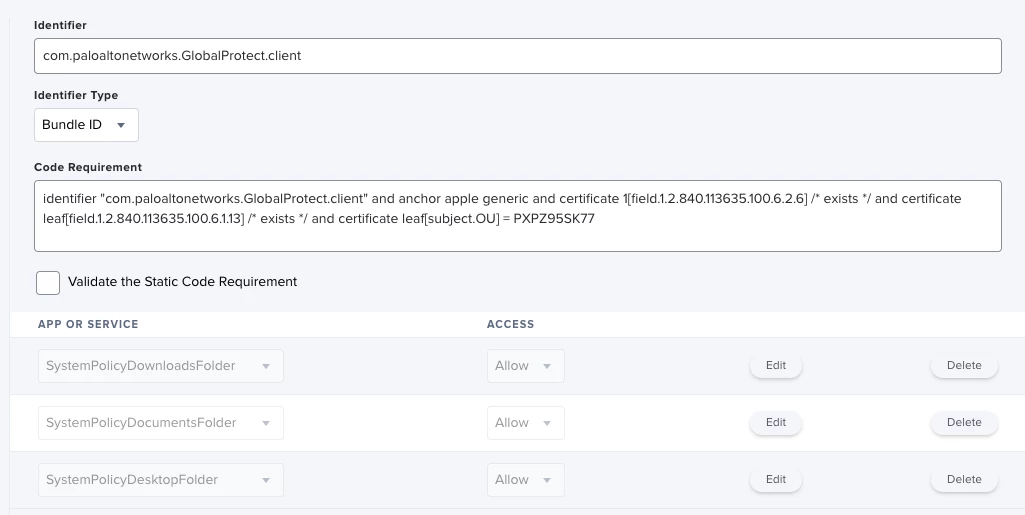The width and height of the screenshot is (1025, 515).
Task: Click the Identifier text field
Action: (517, 56)
